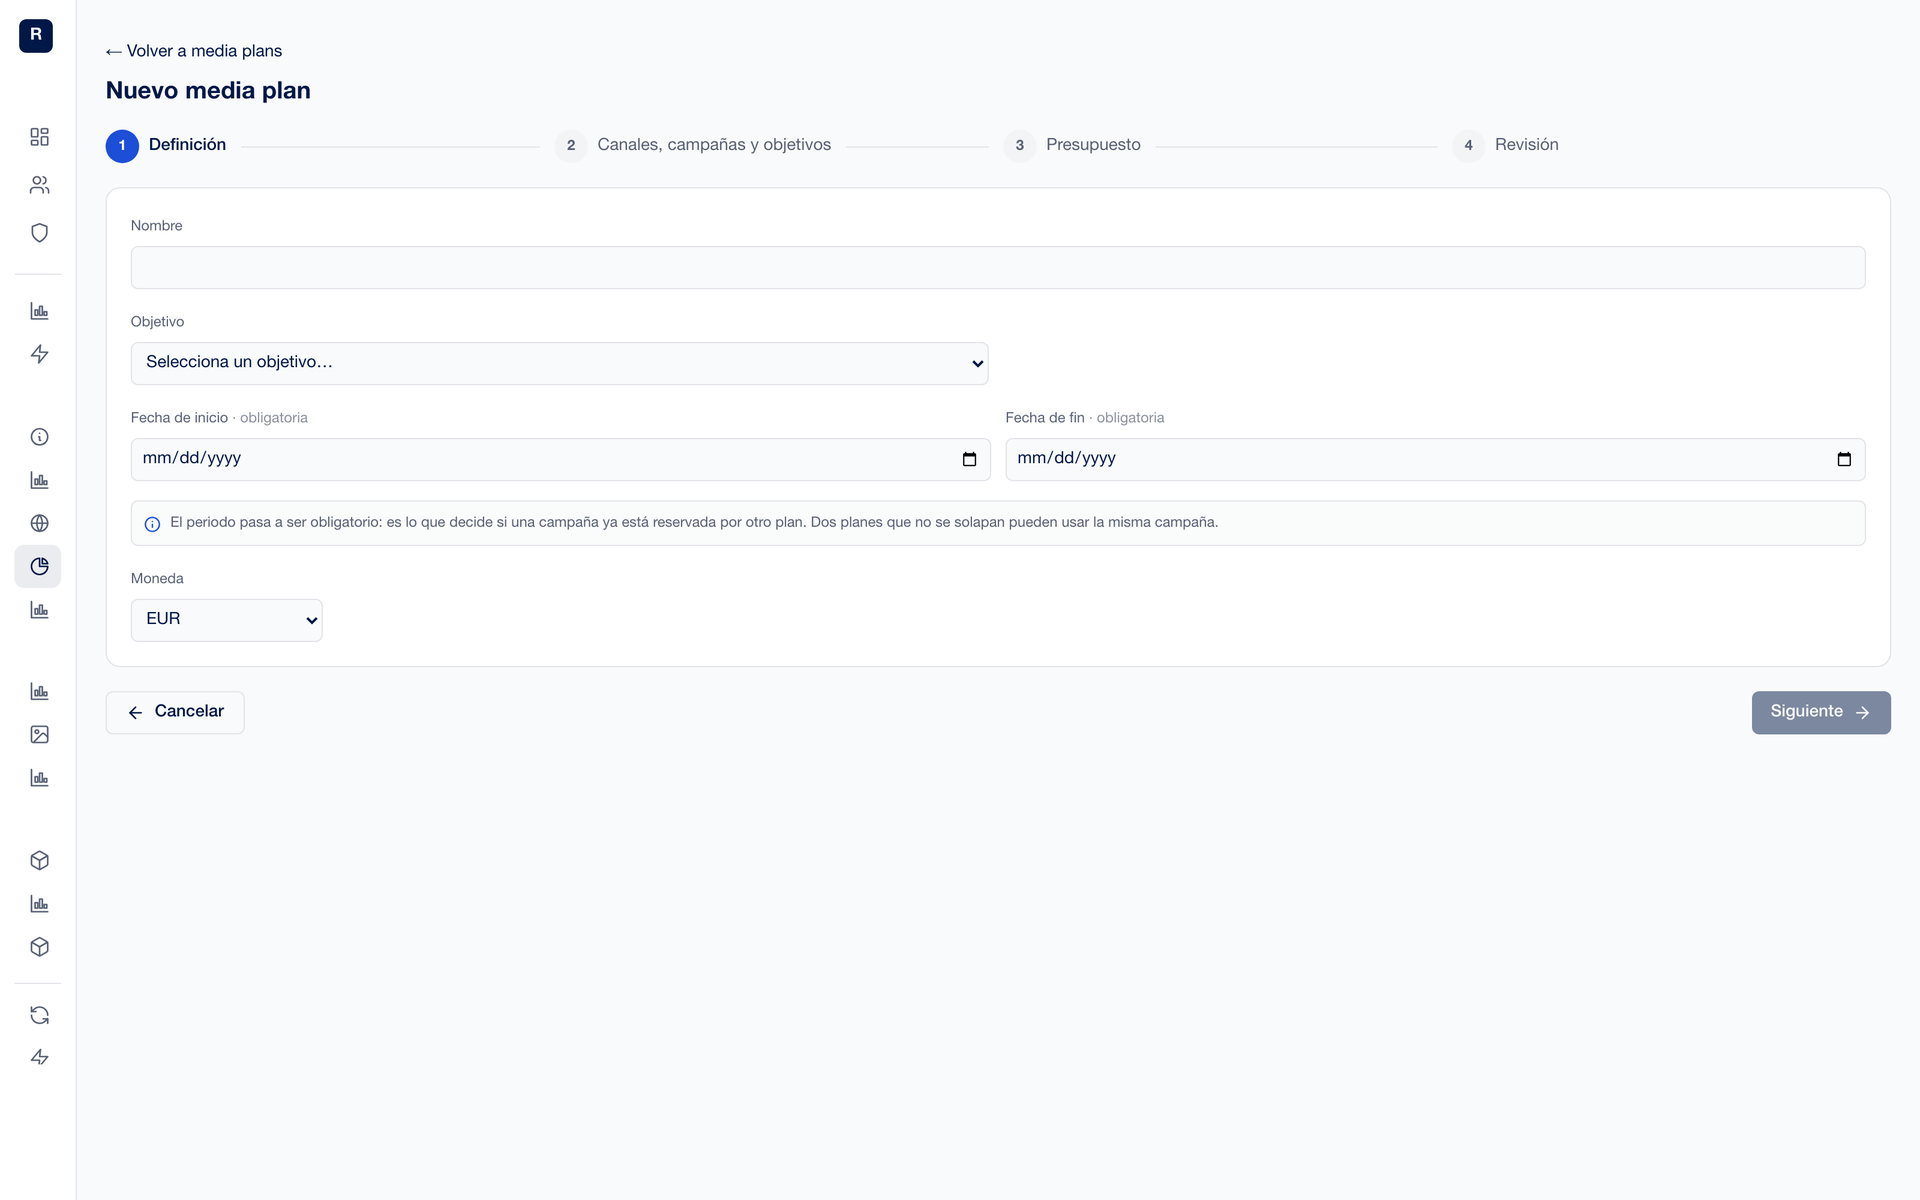Go to step 1 Definición
Screen dimensions: 1920x1200
click(166, 145)
